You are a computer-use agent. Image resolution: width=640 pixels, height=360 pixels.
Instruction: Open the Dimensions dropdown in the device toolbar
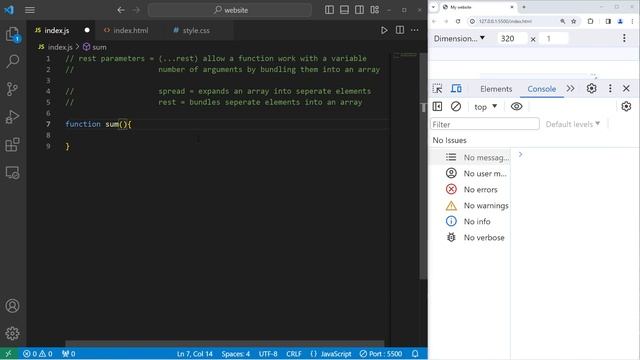tap(459, 38)
